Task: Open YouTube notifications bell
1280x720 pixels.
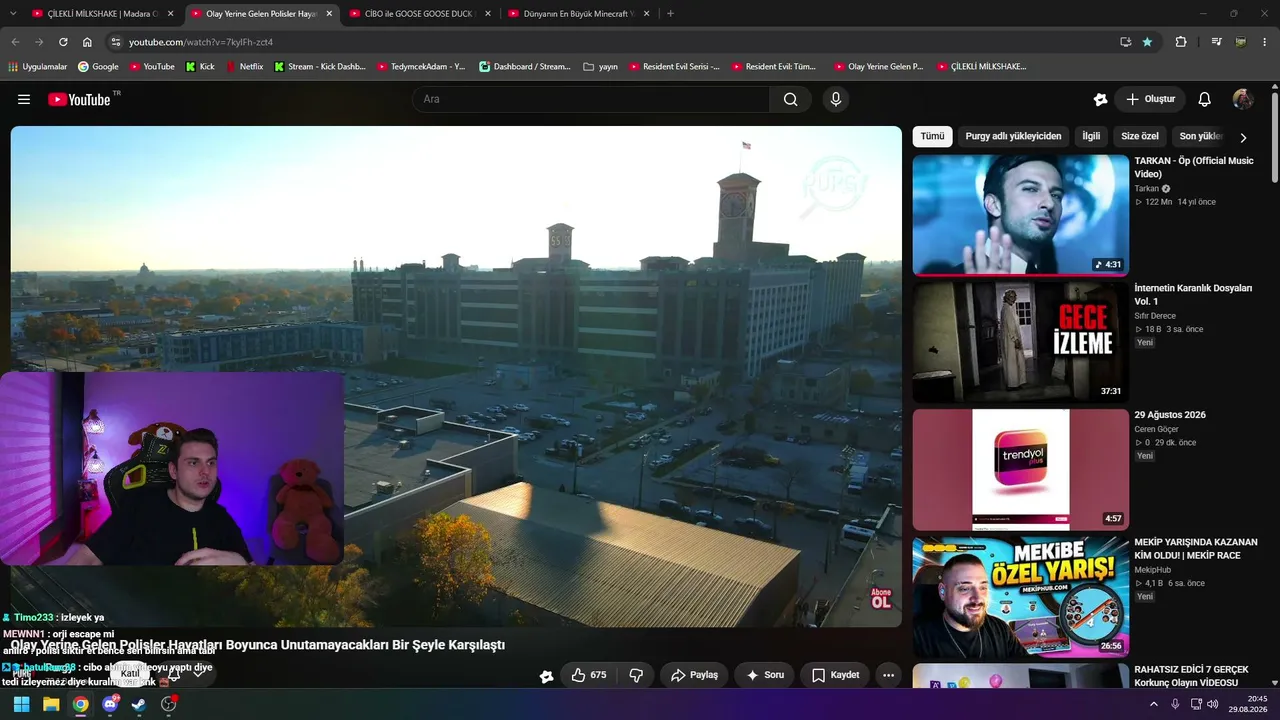Action: click(1205, 99)
